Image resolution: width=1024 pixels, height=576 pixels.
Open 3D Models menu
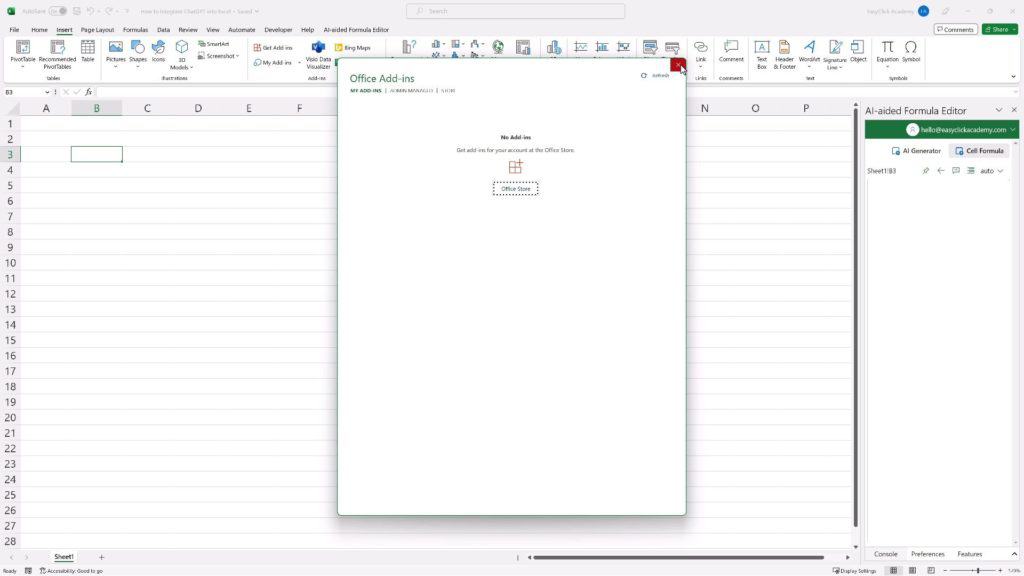click(x=182, y=55)
